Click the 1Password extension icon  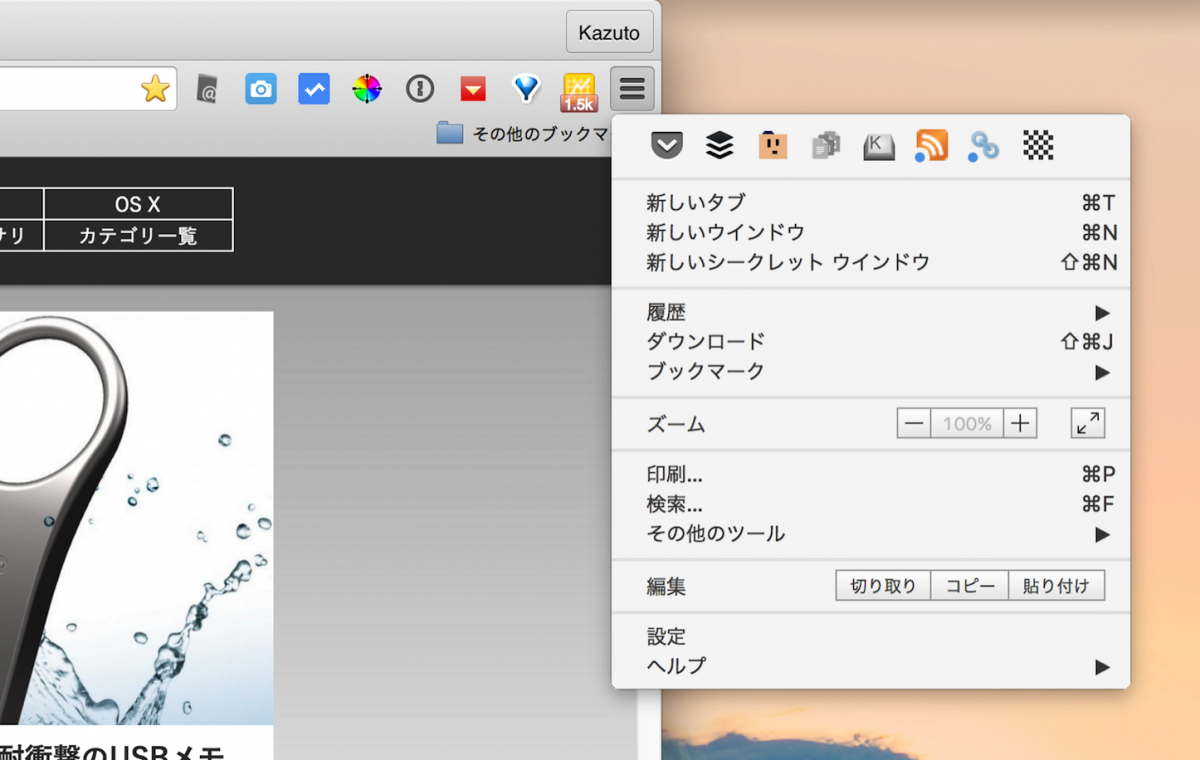(x=419, y=88)
